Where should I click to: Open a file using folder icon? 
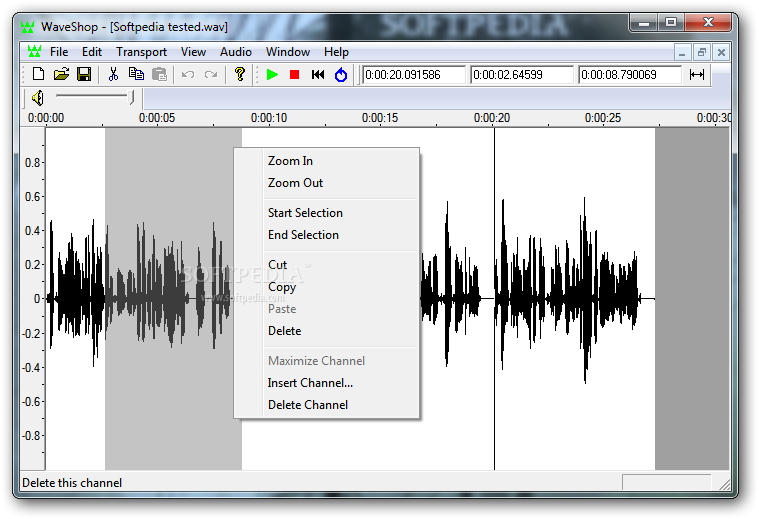(61, 74)
